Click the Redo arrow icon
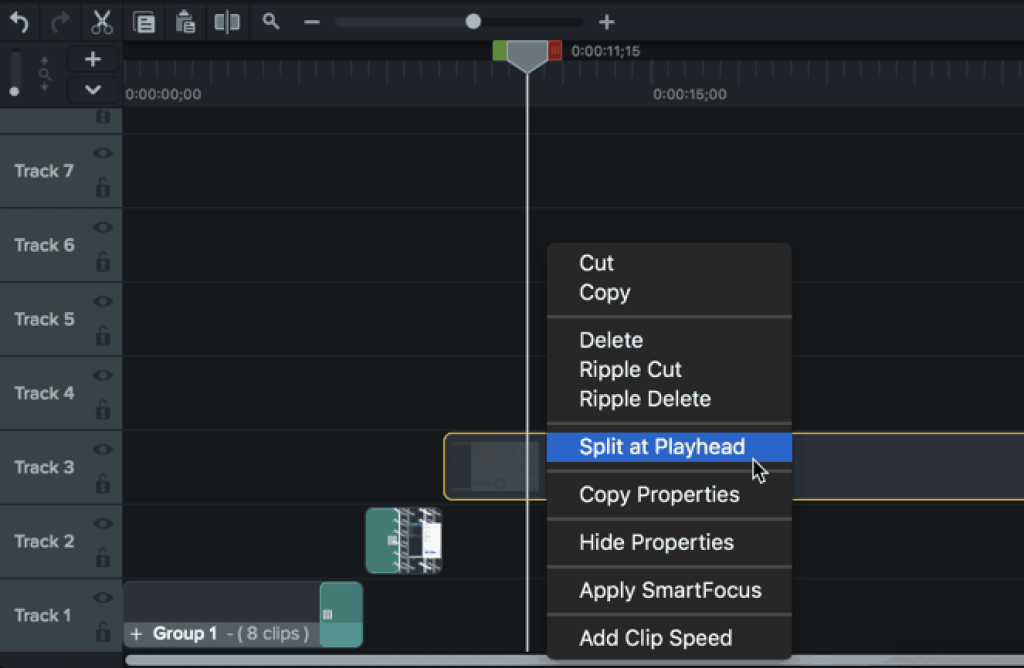Viewport: 1024px width, 668px height. coord(60,21)
